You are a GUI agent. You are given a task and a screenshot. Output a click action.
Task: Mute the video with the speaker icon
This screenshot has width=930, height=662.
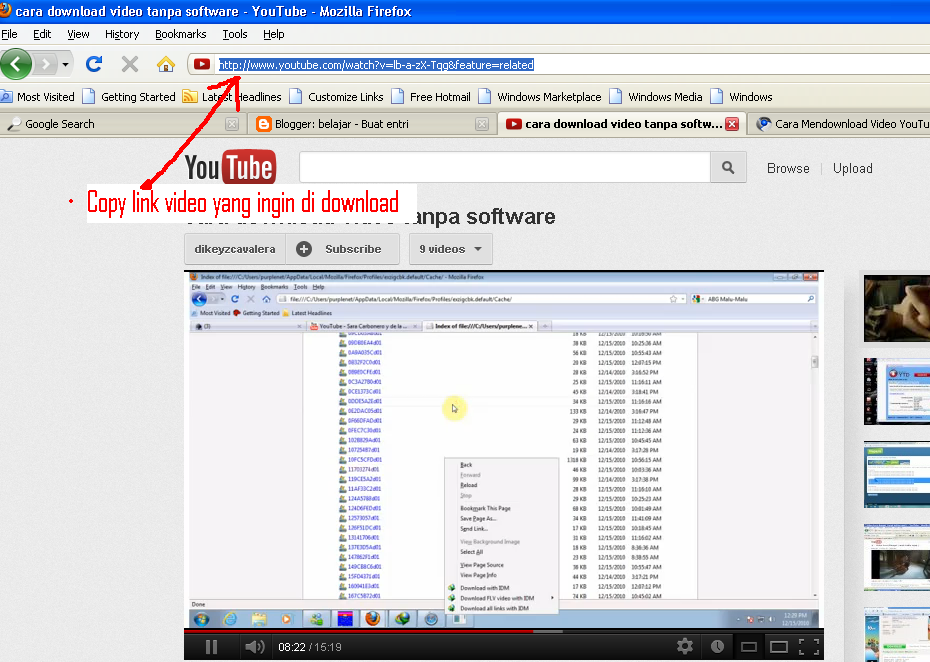tap(255, 647)
